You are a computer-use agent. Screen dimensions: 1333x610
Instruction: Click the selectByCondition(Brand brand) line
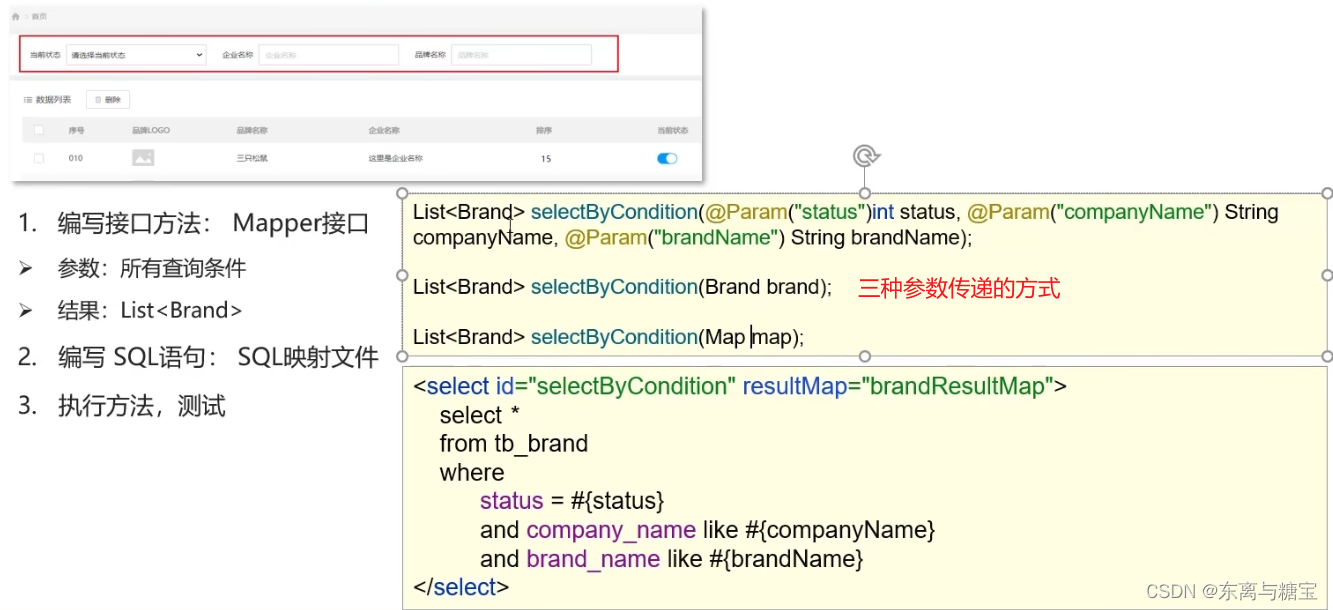pyautogui.click(x=622, y=287)
